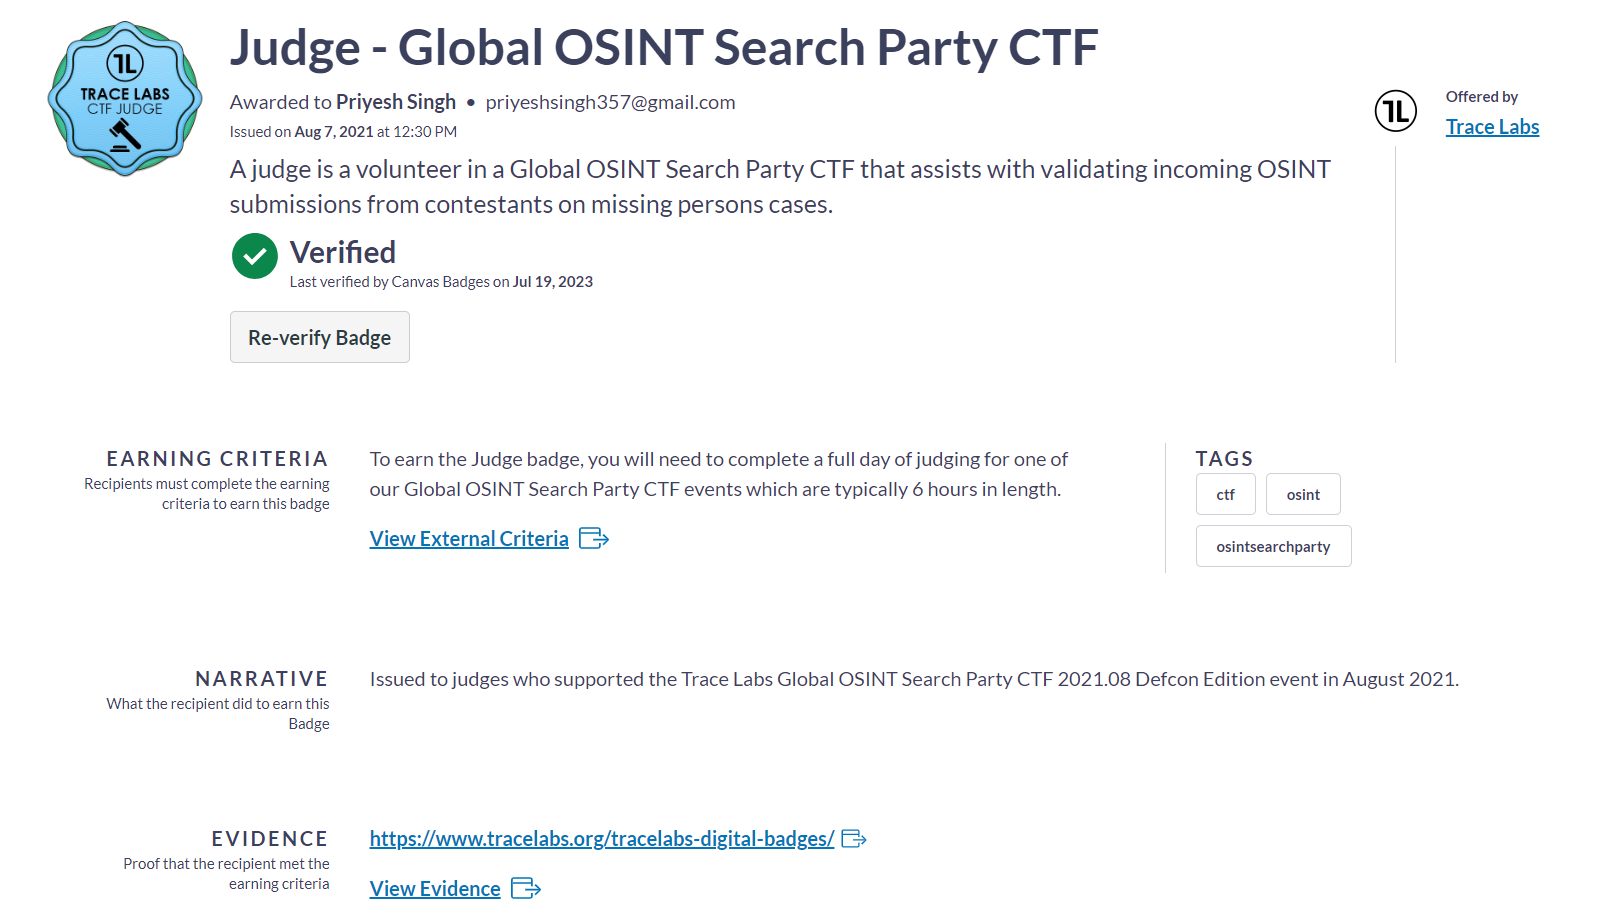Open the View External Criteria link
1613x922 pixels.
coord(469,539)
